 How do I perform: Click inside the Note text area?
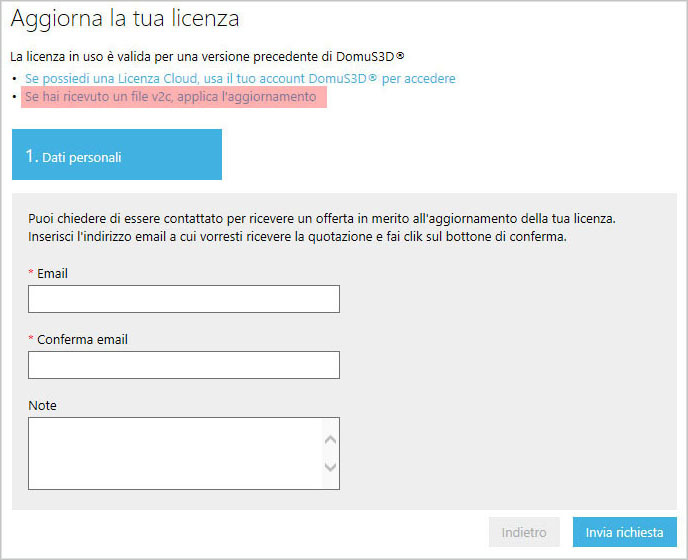(175, 453)
